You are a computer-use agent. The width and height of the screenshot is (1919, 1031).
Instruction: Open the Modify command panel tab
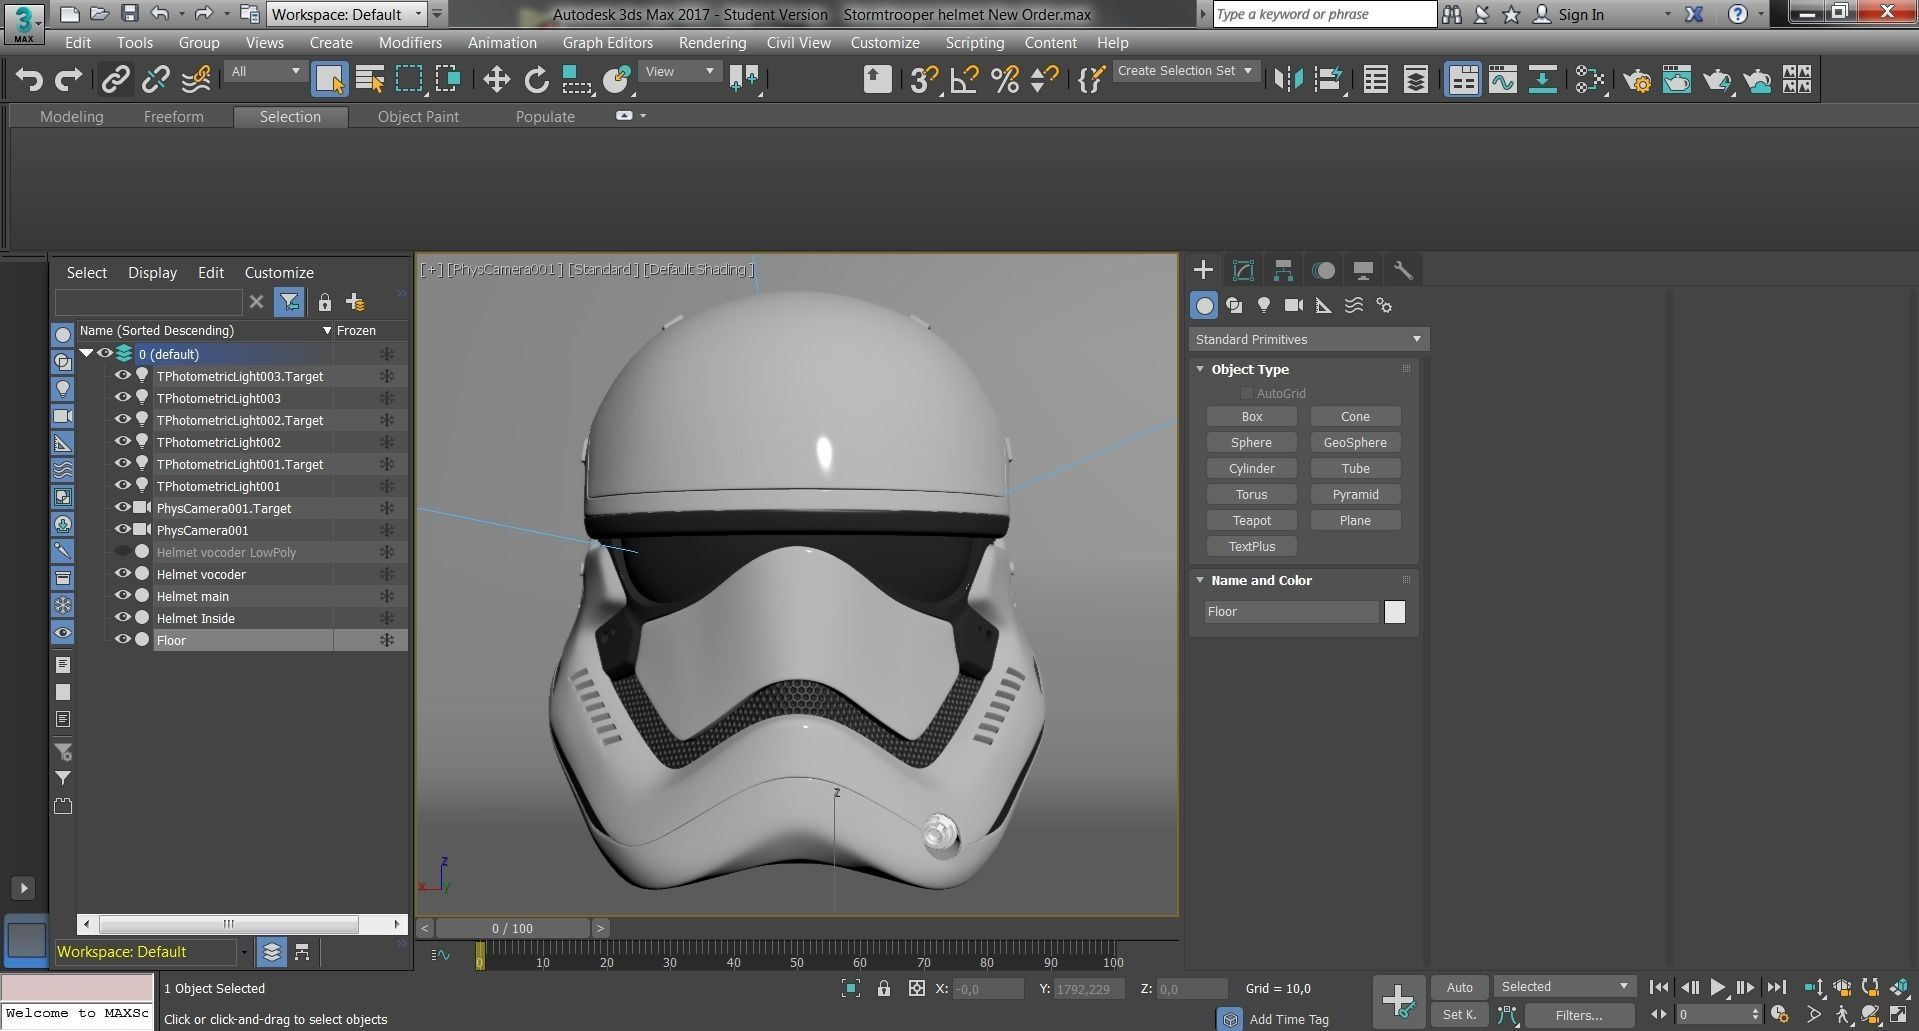(x=1243, y=270)
